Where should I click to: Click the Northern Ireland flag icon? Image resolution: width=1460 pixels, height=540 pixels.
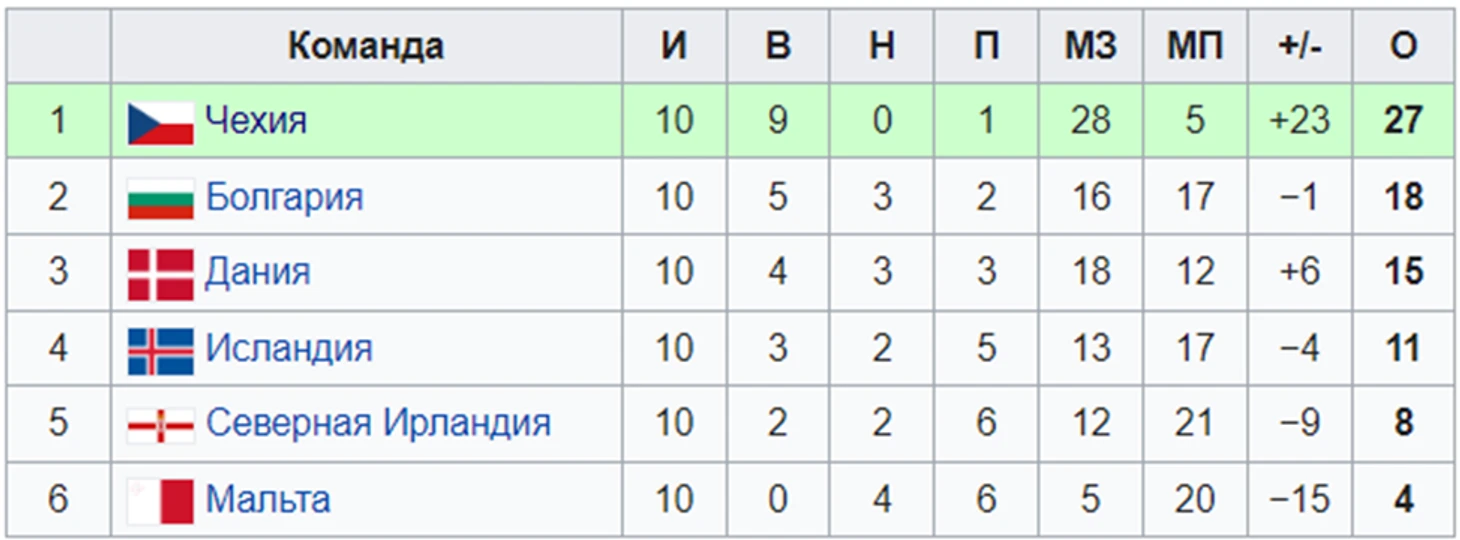coord(160,426)
